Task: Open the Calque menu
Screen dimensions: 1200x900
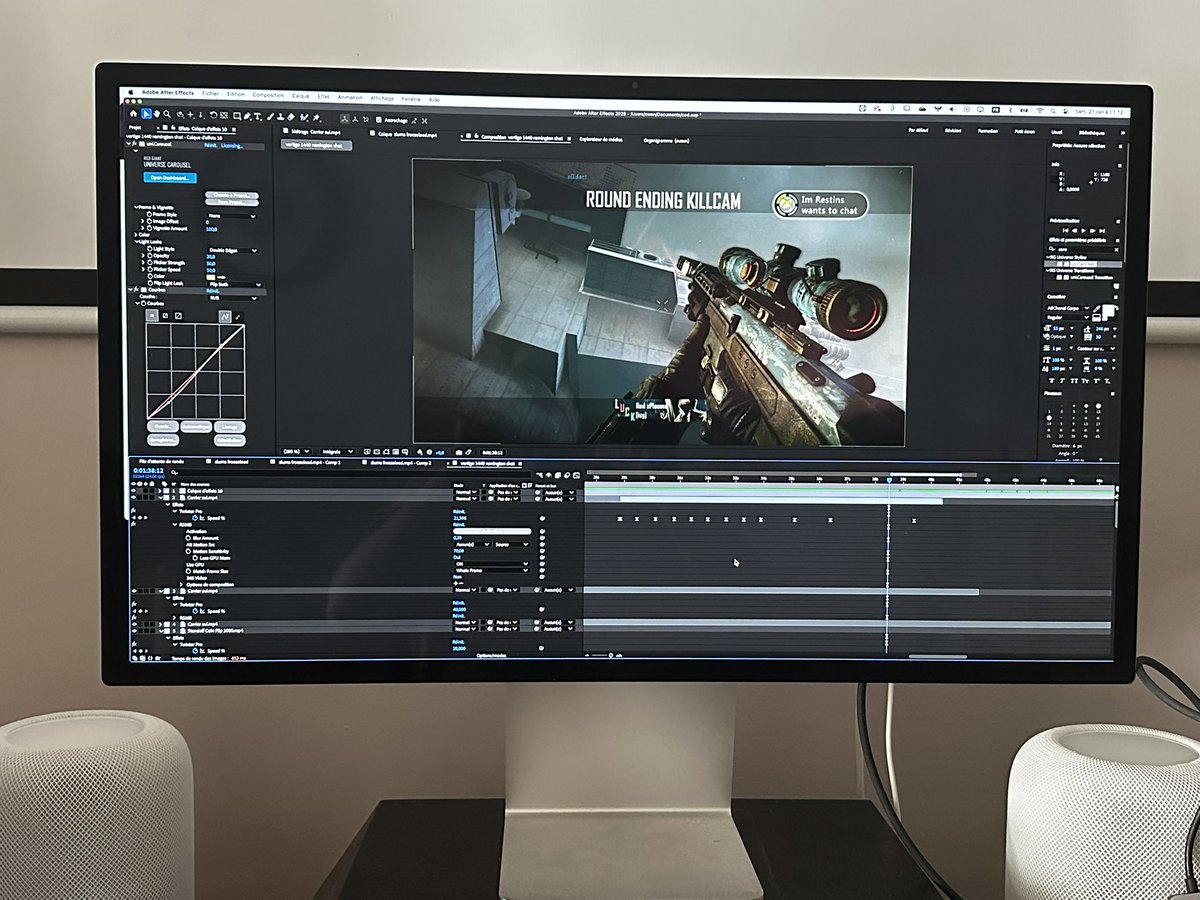Action: [x=300, y=96]
